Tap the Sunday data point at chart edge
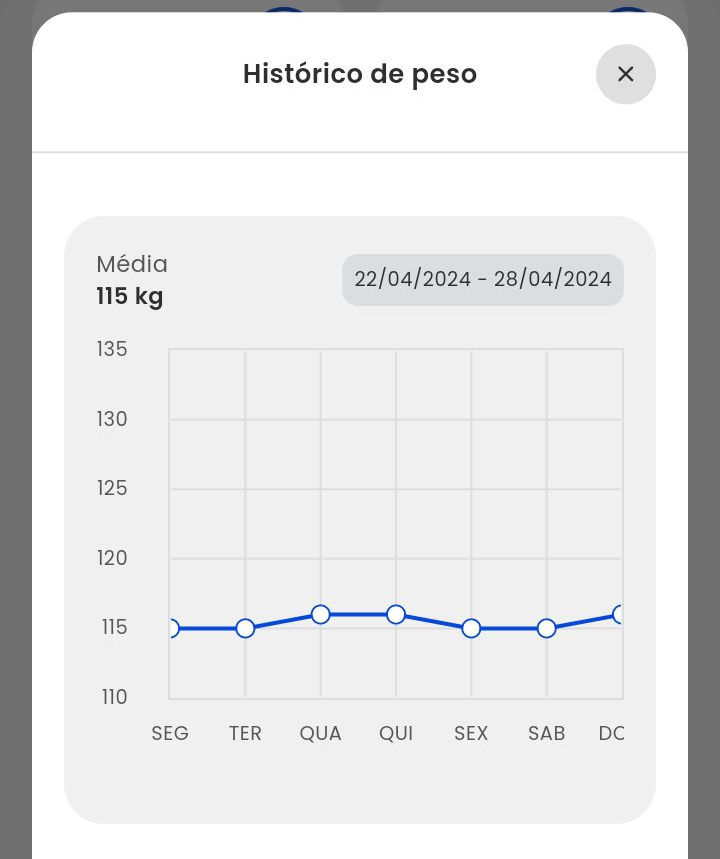720x859 pixels. tap(619, 614)
